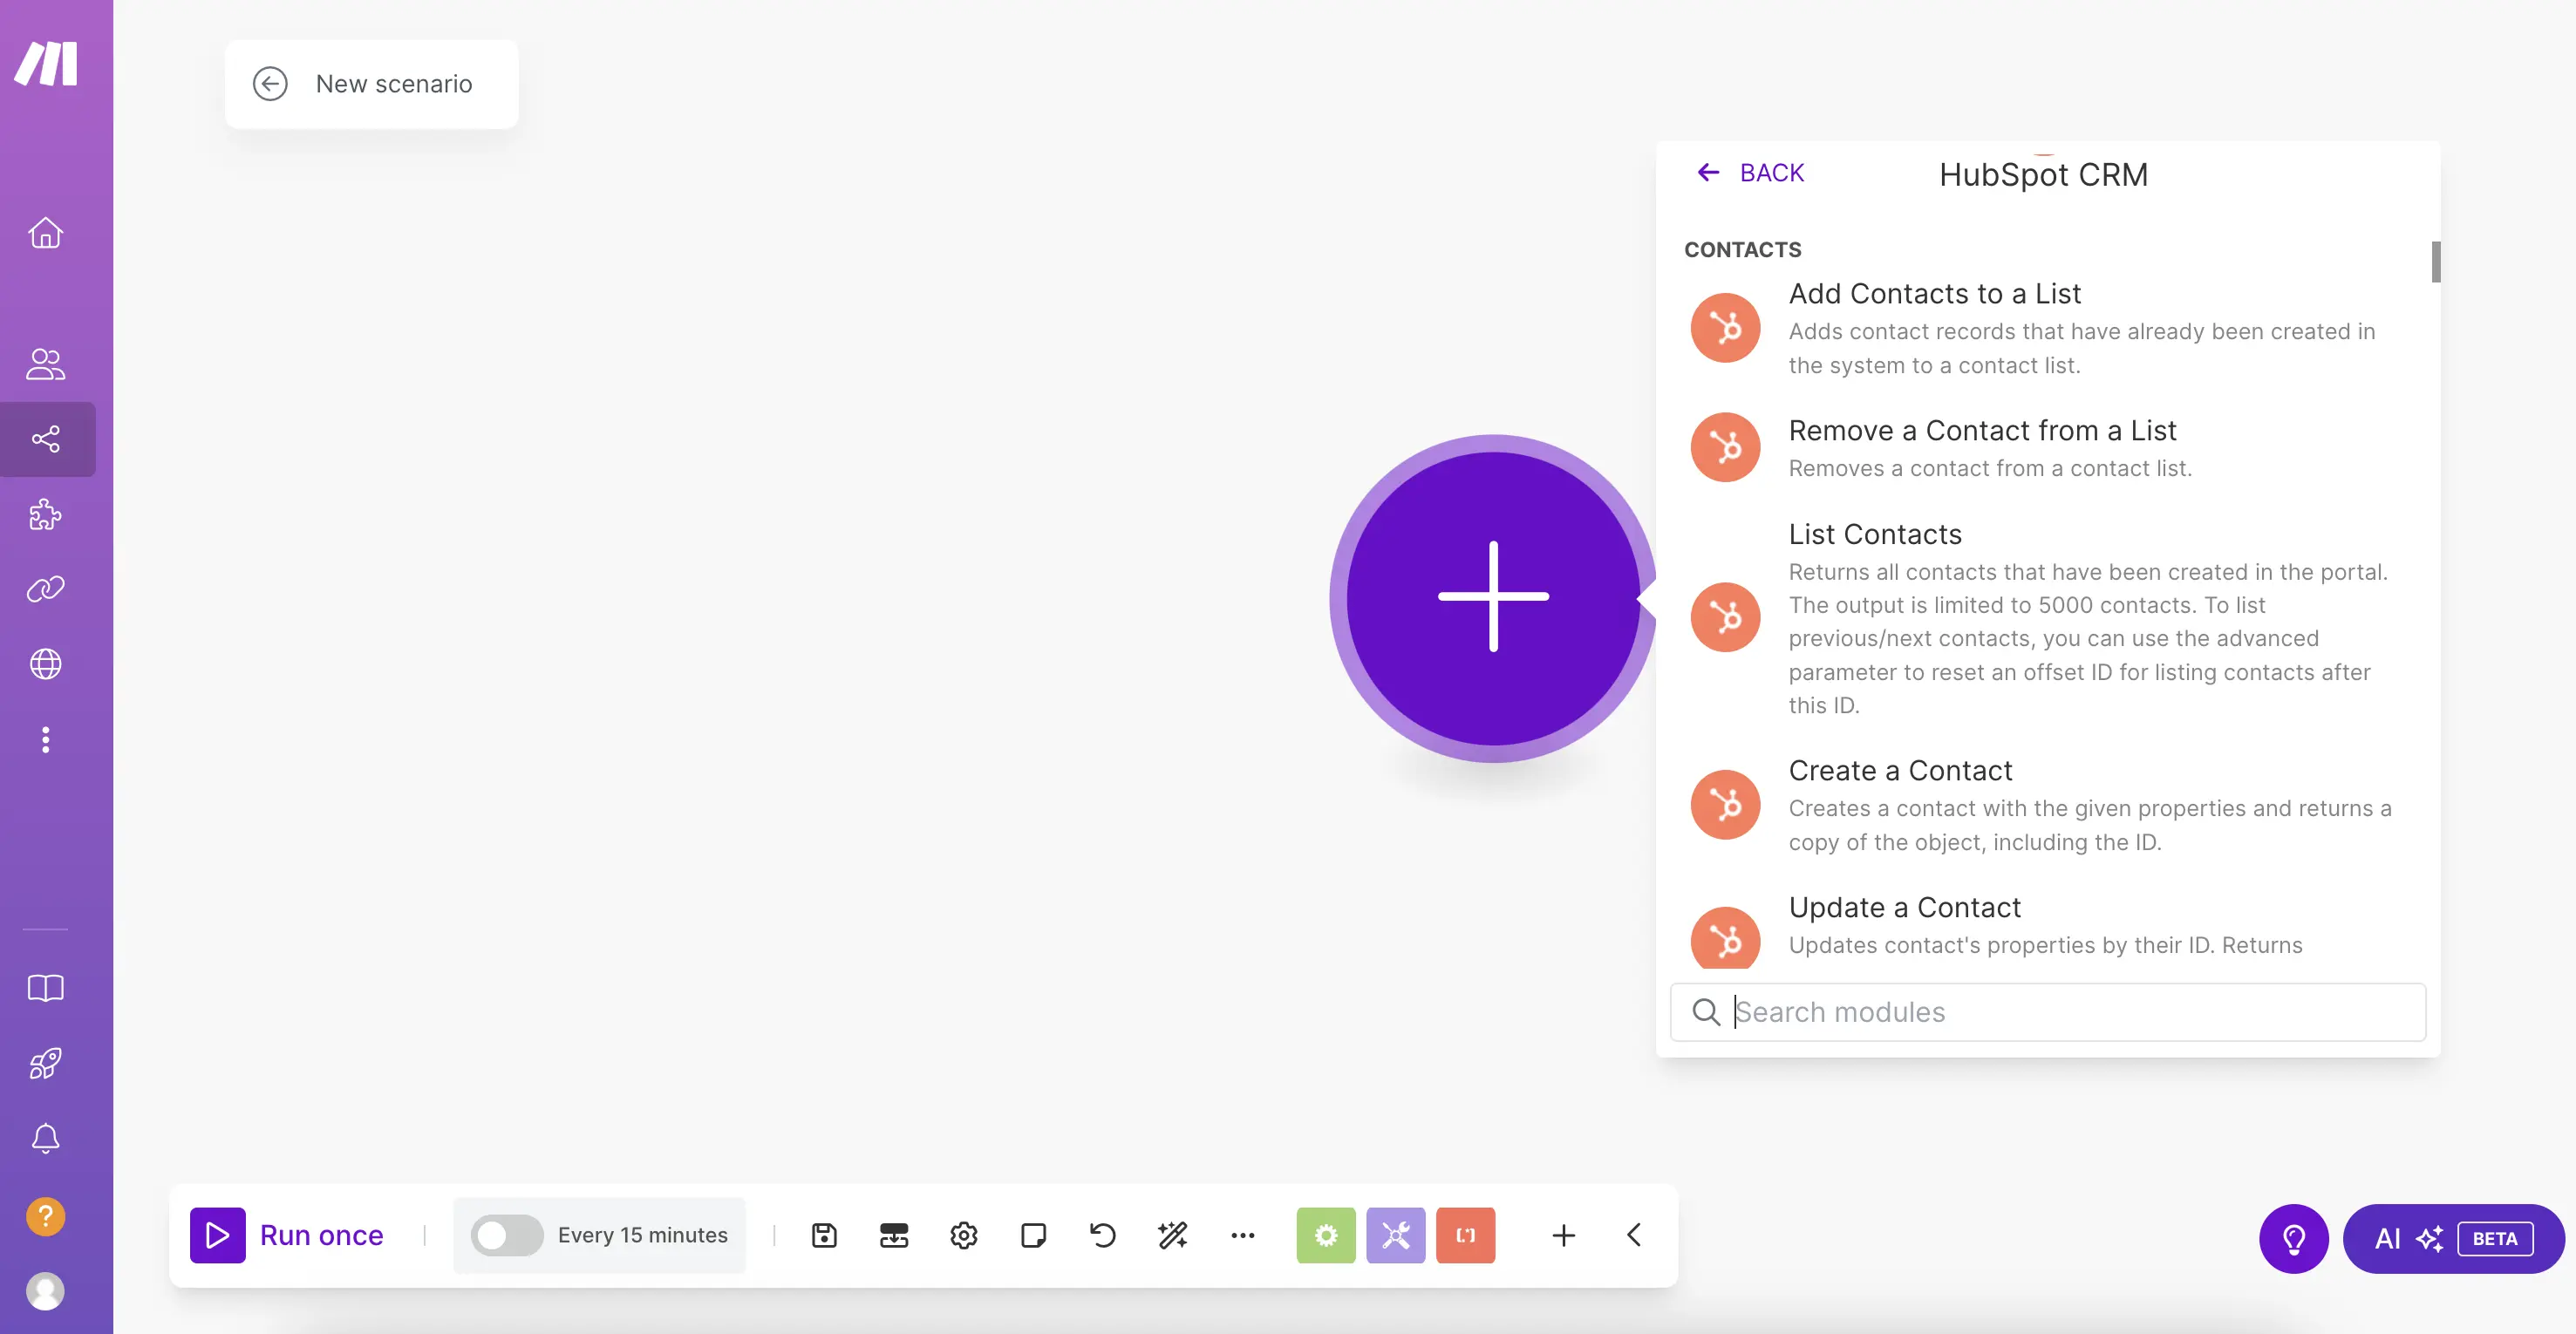
Task: Focus the Search modules input field
Action: coord(2048,1012)
